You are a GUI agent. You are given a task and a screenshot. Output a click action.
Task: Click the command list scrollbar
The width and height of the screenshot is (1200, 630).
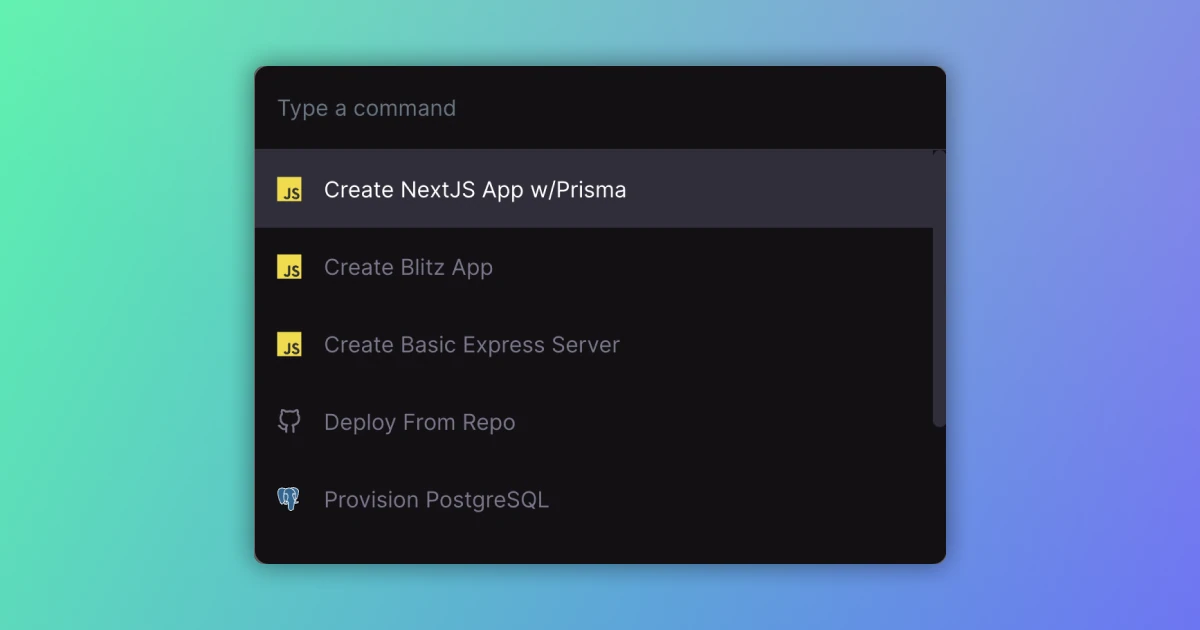point(939,289)
